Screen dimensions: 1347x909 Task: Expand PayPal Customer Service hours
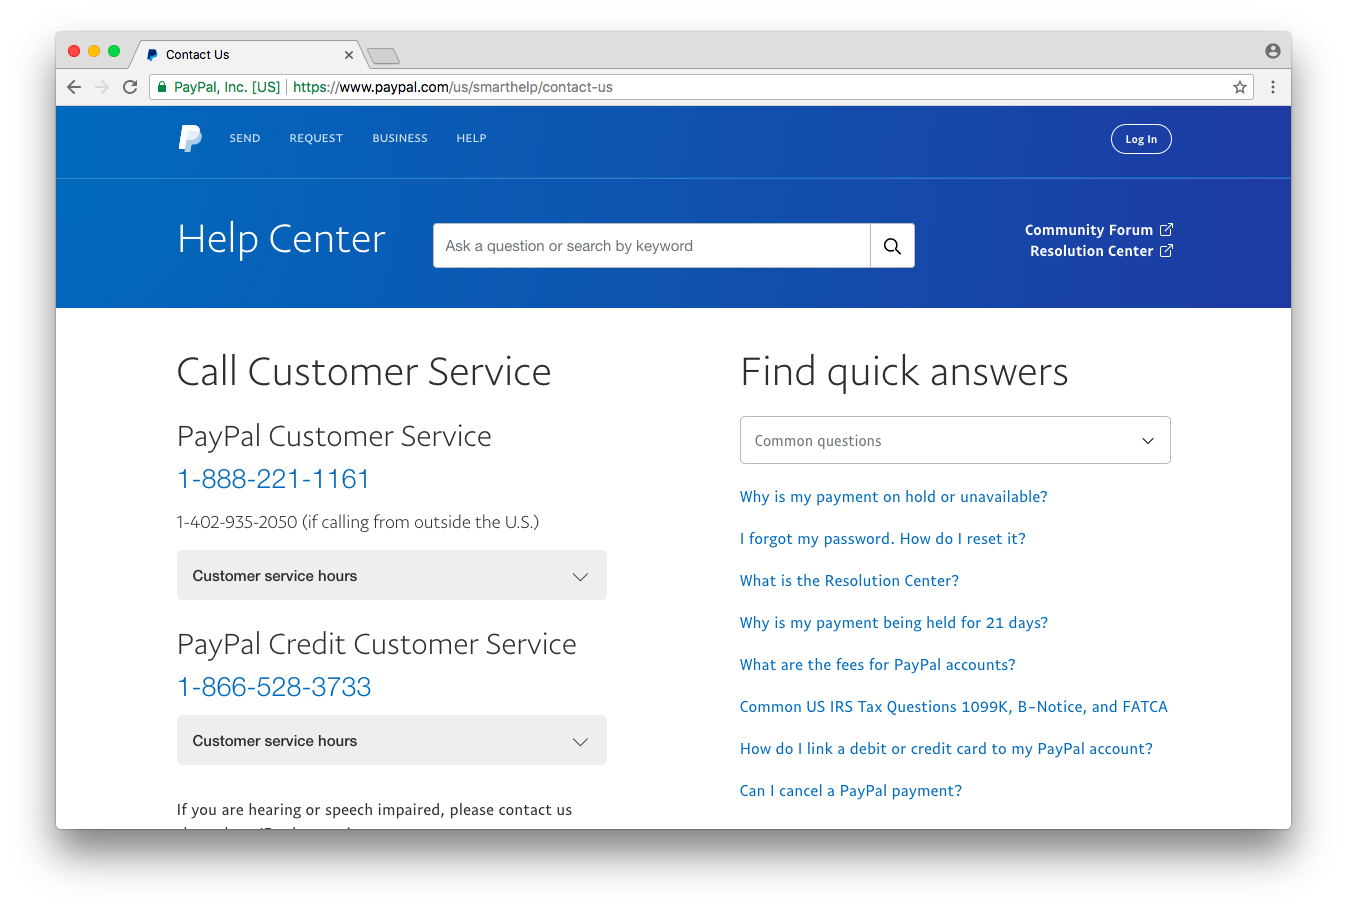(392, 576)
